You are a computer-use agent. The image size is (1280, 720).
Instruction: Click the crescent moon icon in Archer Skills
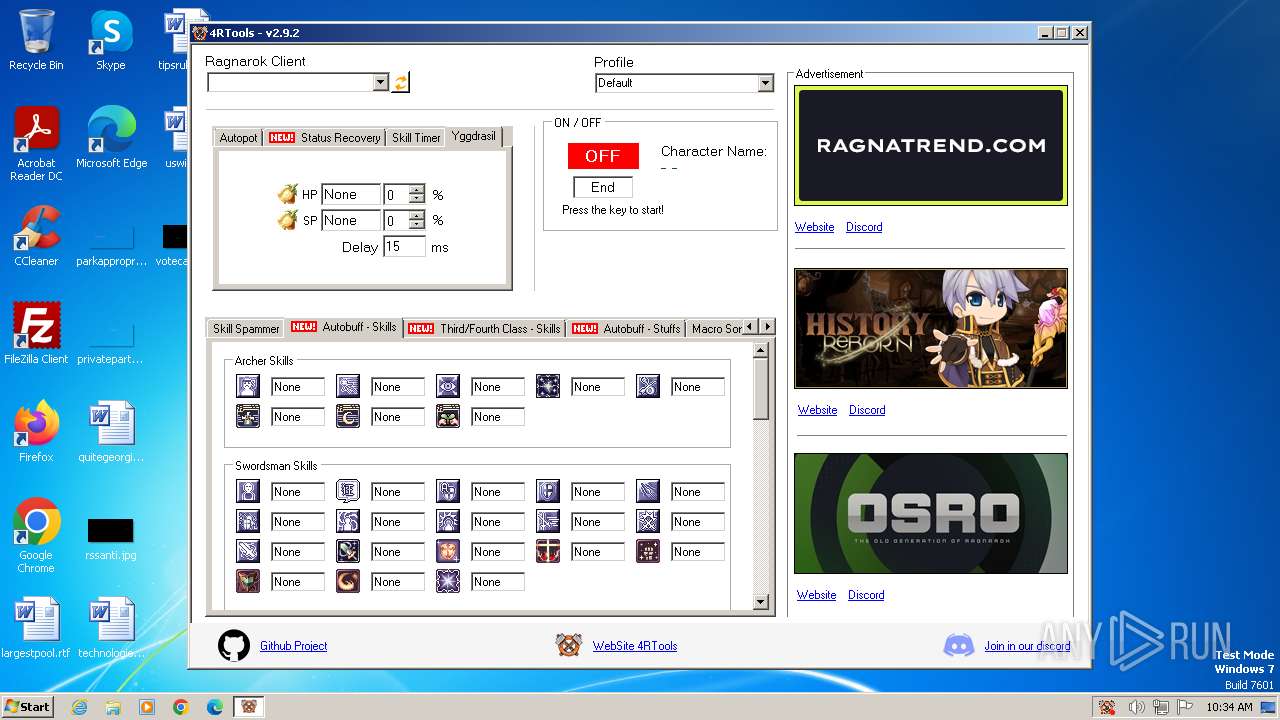348,416
